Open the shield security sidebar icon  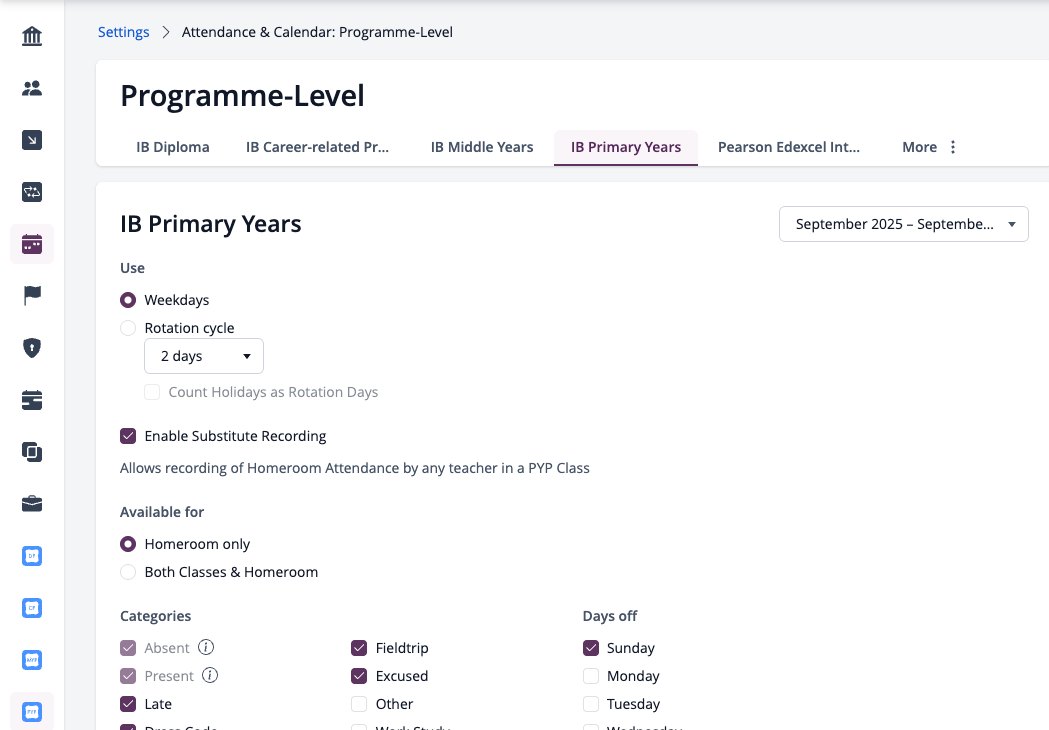point(32,348)
